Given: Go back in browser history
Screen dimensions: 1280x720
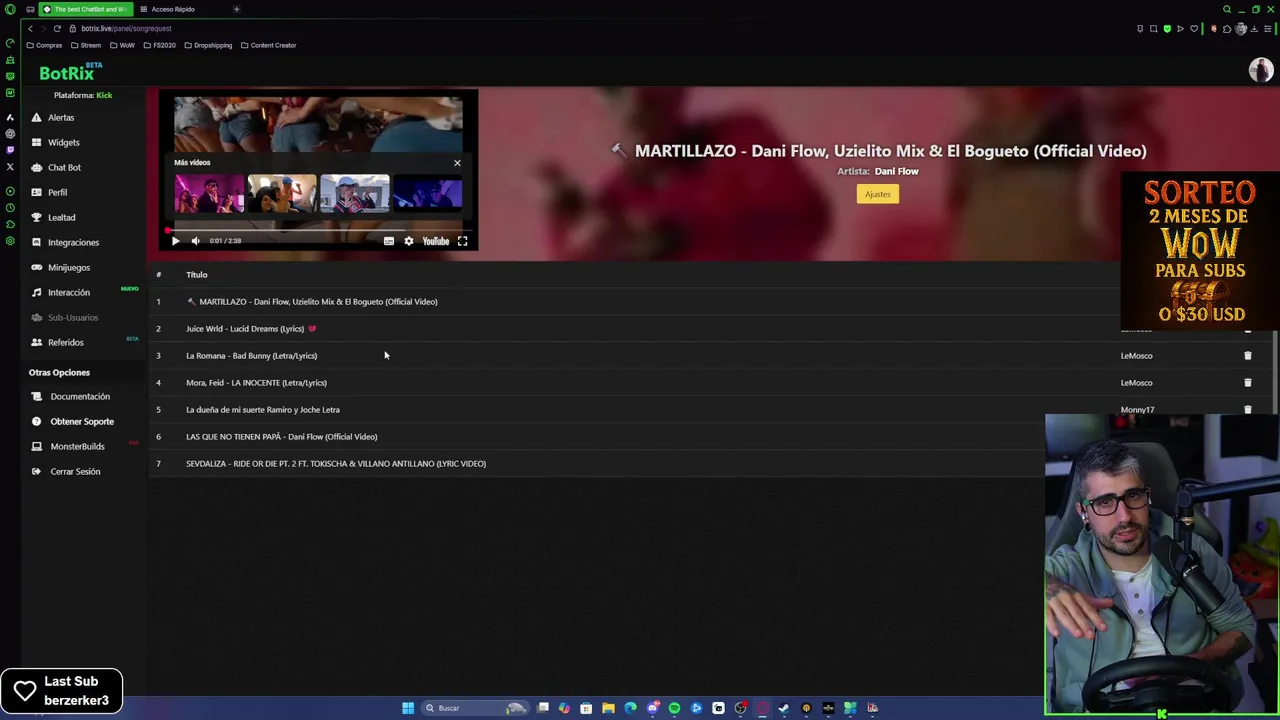Looking at the screenshot, I should tap(30, 28).
